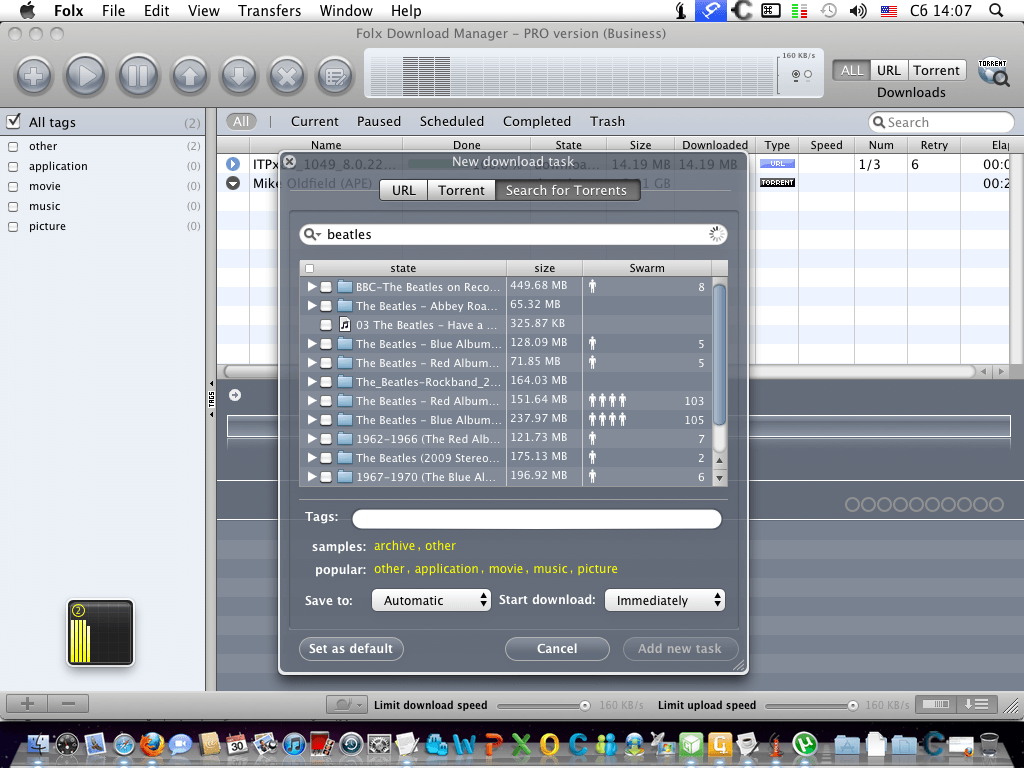Expand The_Beatles-Rockband_2... folder
The width and height of the screenshot is (1024, 768).
coord(312,381)
